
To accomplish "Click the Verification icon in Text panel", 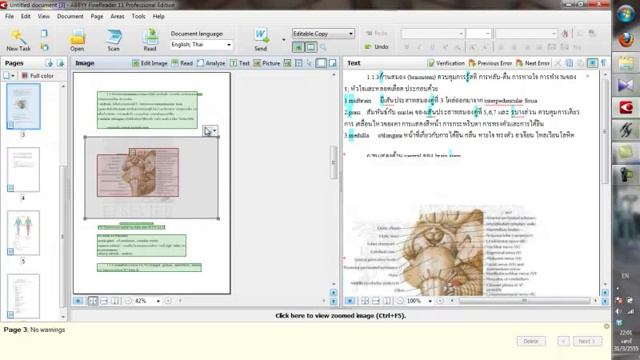I will coord(431,63).
